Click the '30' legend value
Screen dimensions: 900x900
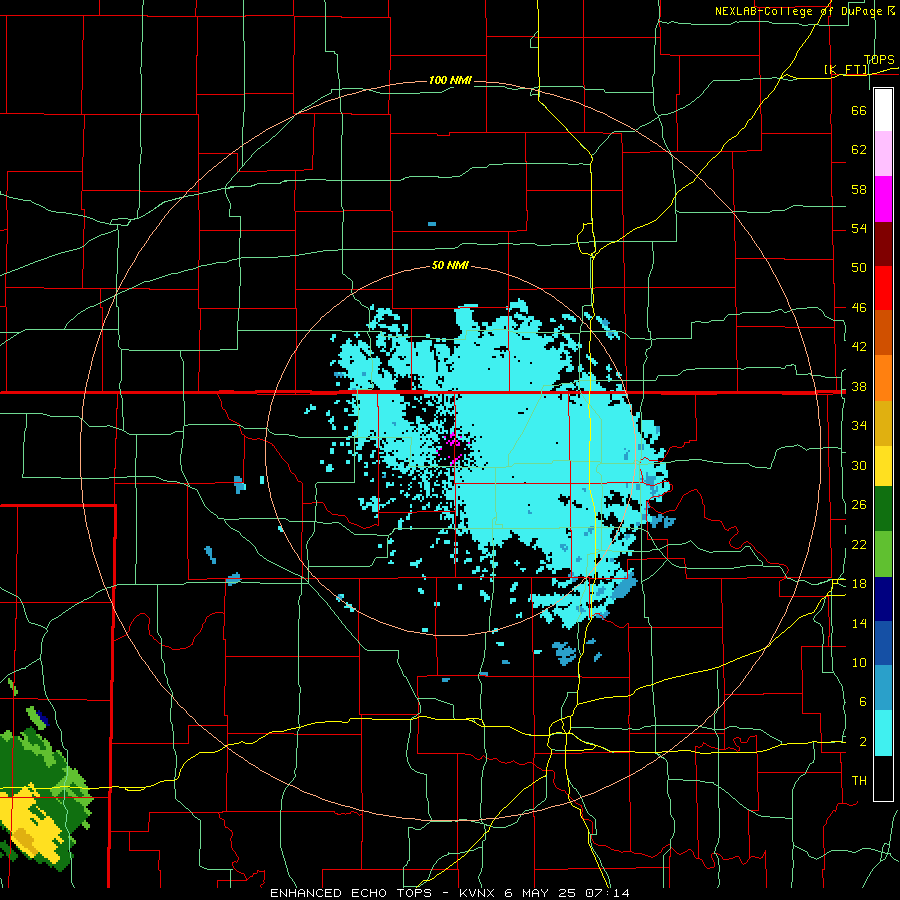tap(859, 465)
